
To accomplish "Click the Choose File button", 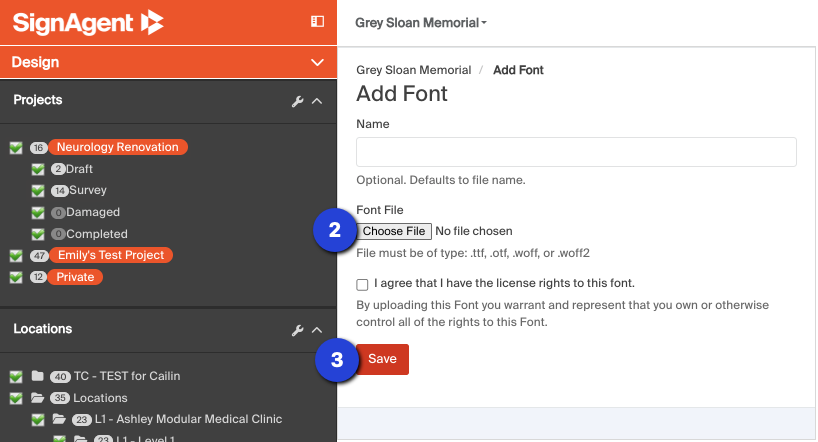I will pos(394,231).
